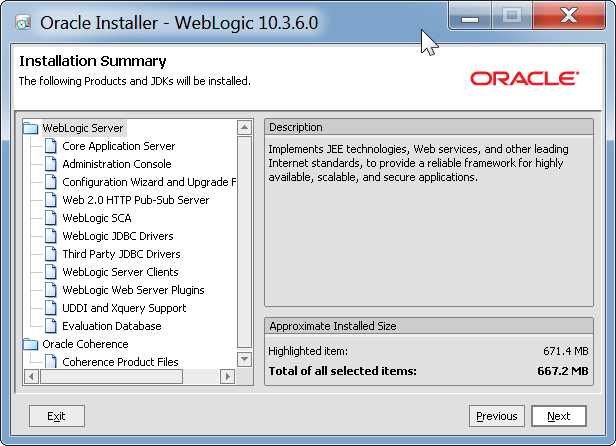Select the Oracle Coherence tree node
Image resolution: width=616 pixels, height=446 pixels.
(85, 344)
